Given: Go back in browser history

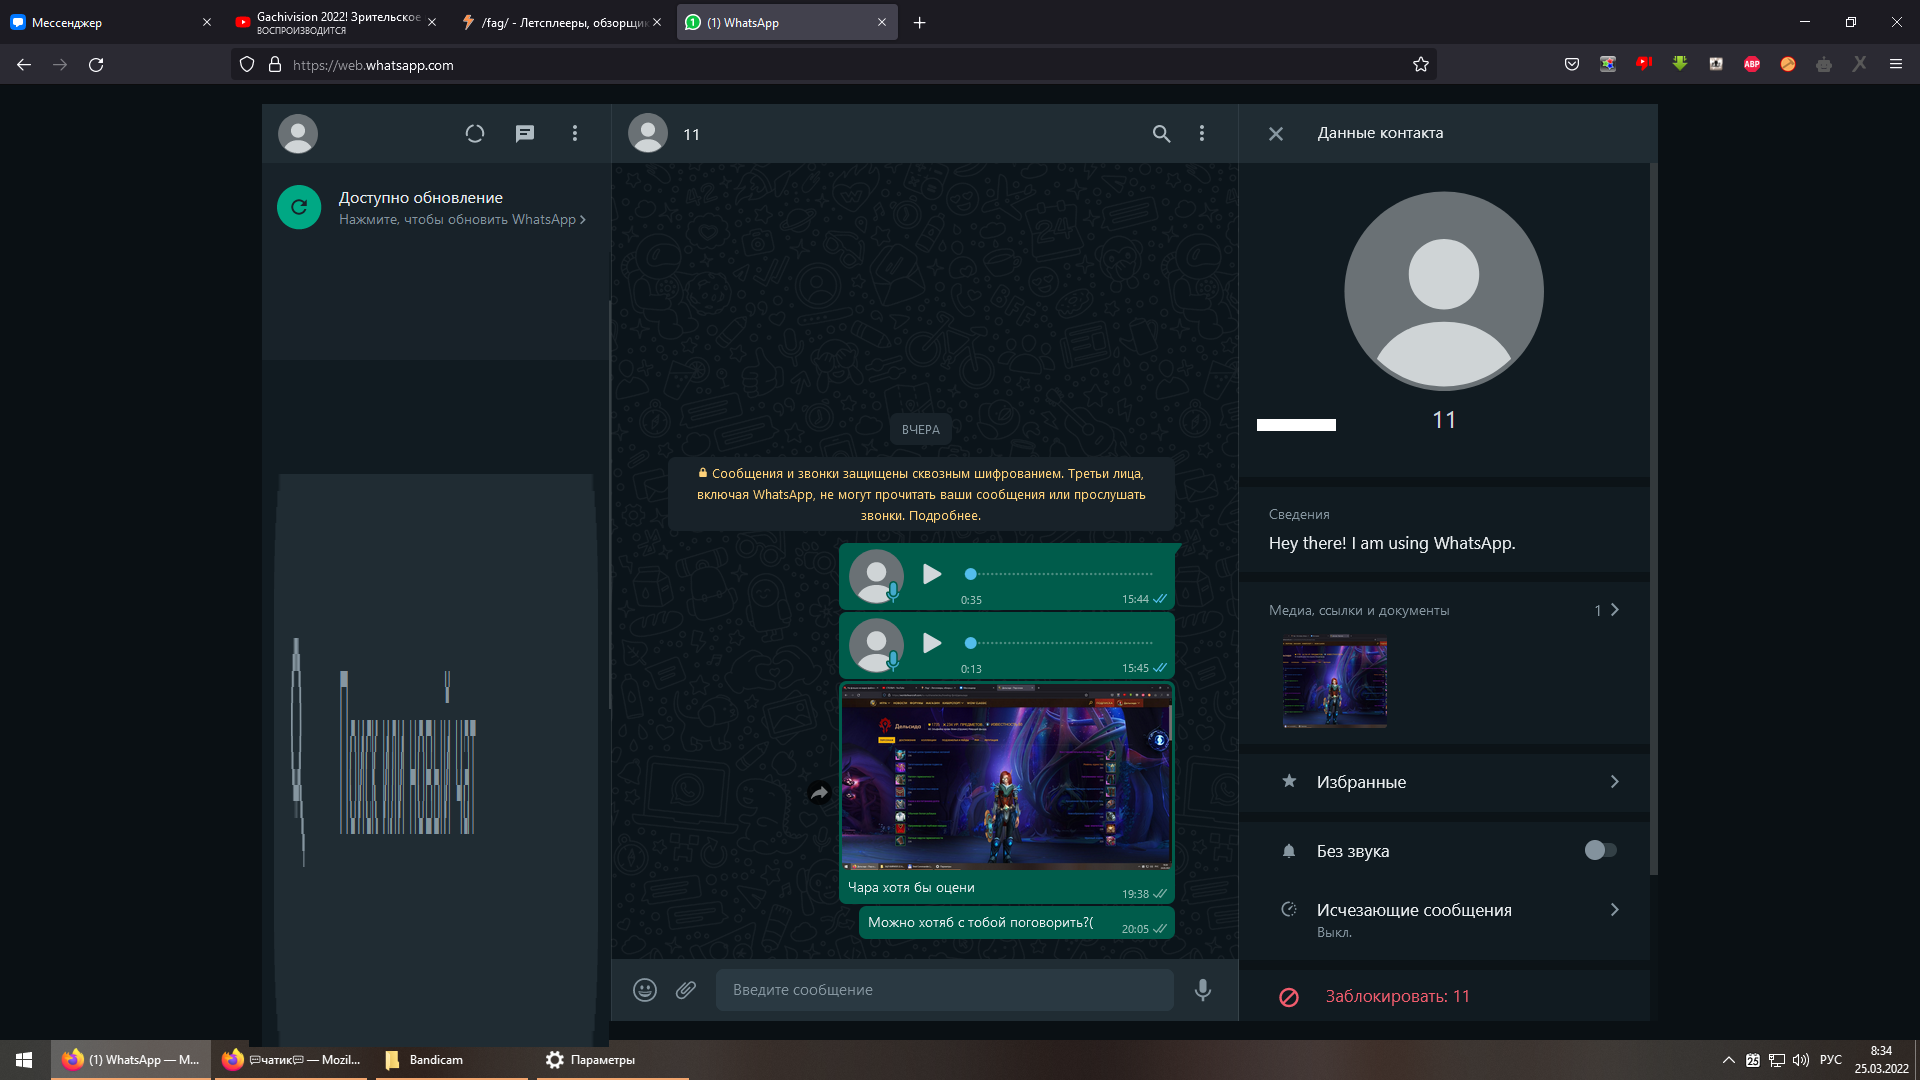Looking at the screenshot, I should (x=24, y=64).
